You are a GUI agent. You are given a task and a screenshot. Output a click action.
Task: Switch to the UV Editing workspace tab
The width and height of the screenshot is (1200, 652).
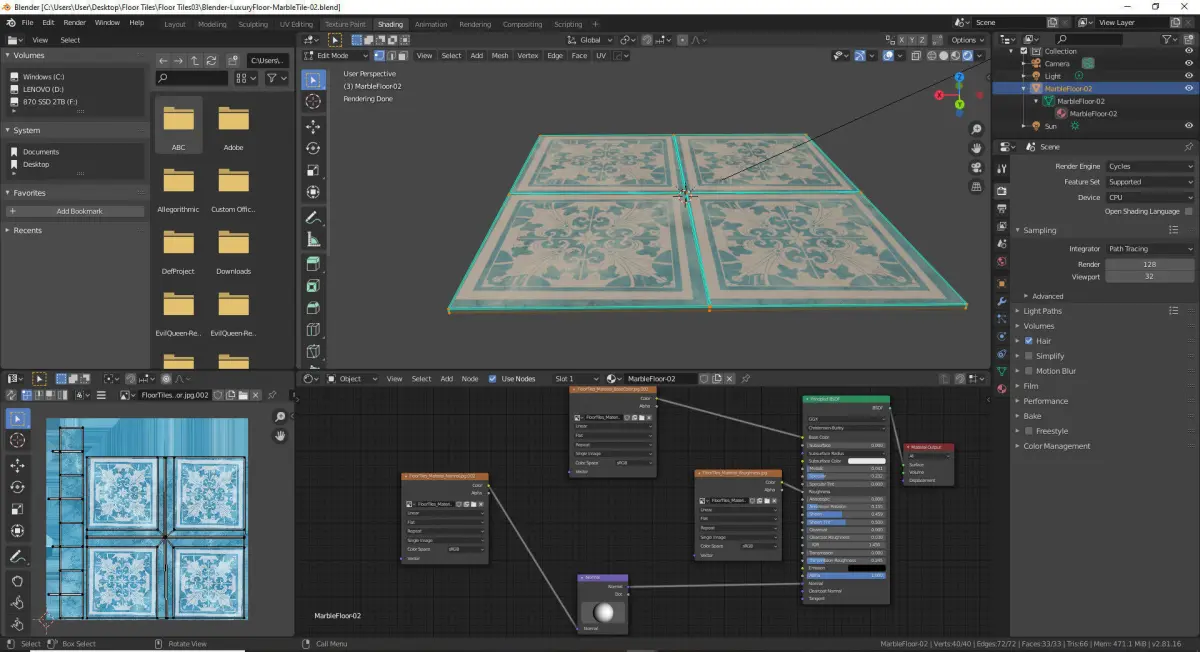click(296, 24)
